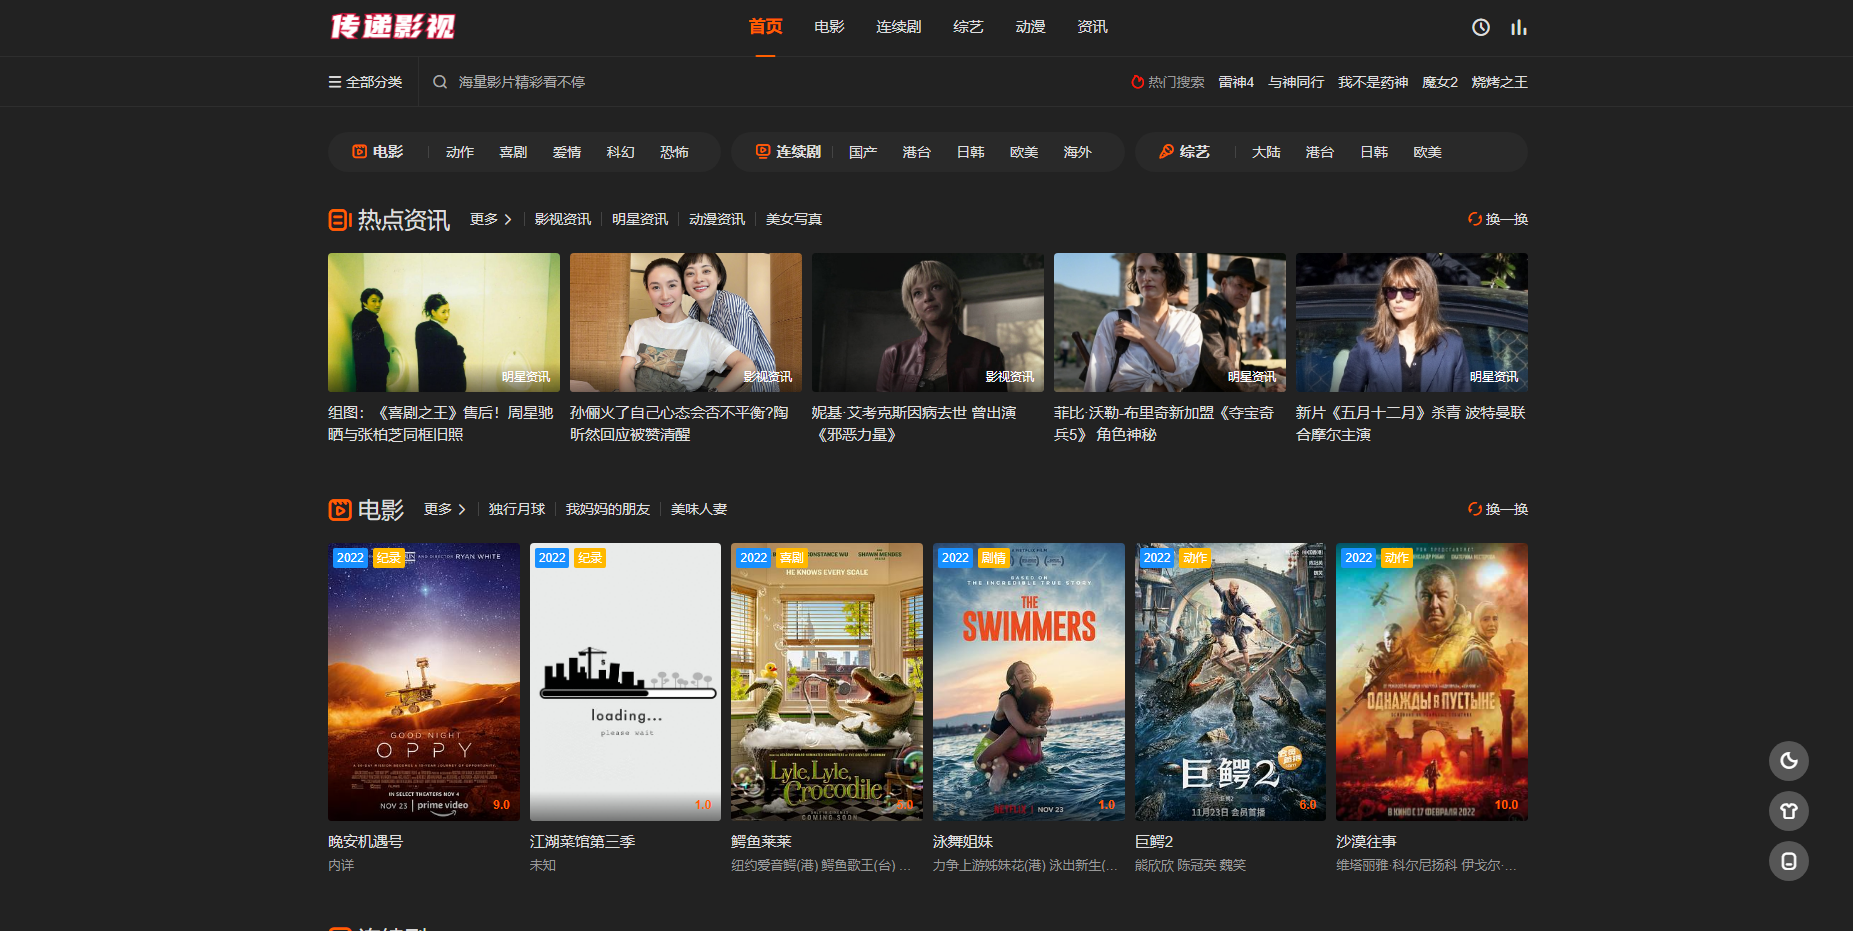This screenshot has height=931, width=1853.
Task: Open 更多 in 电影 section
Action: 445,509
